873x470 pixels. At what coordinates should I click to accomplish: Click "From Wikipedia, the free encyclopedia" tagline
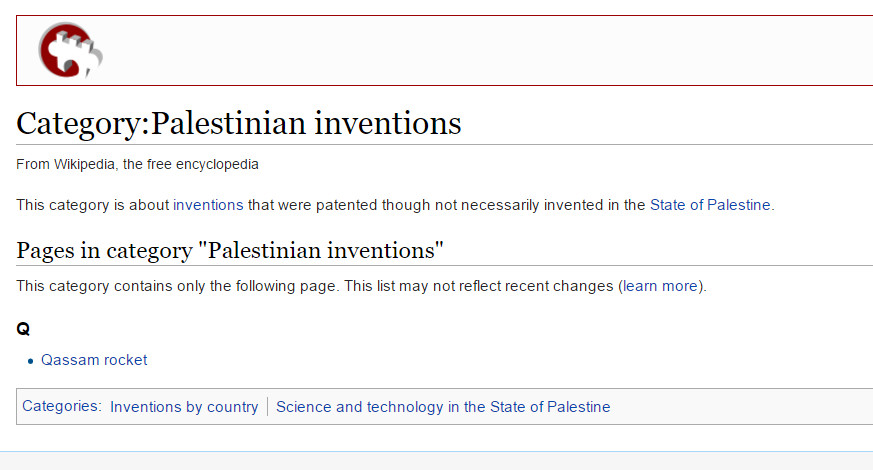(x=137, y=164)
